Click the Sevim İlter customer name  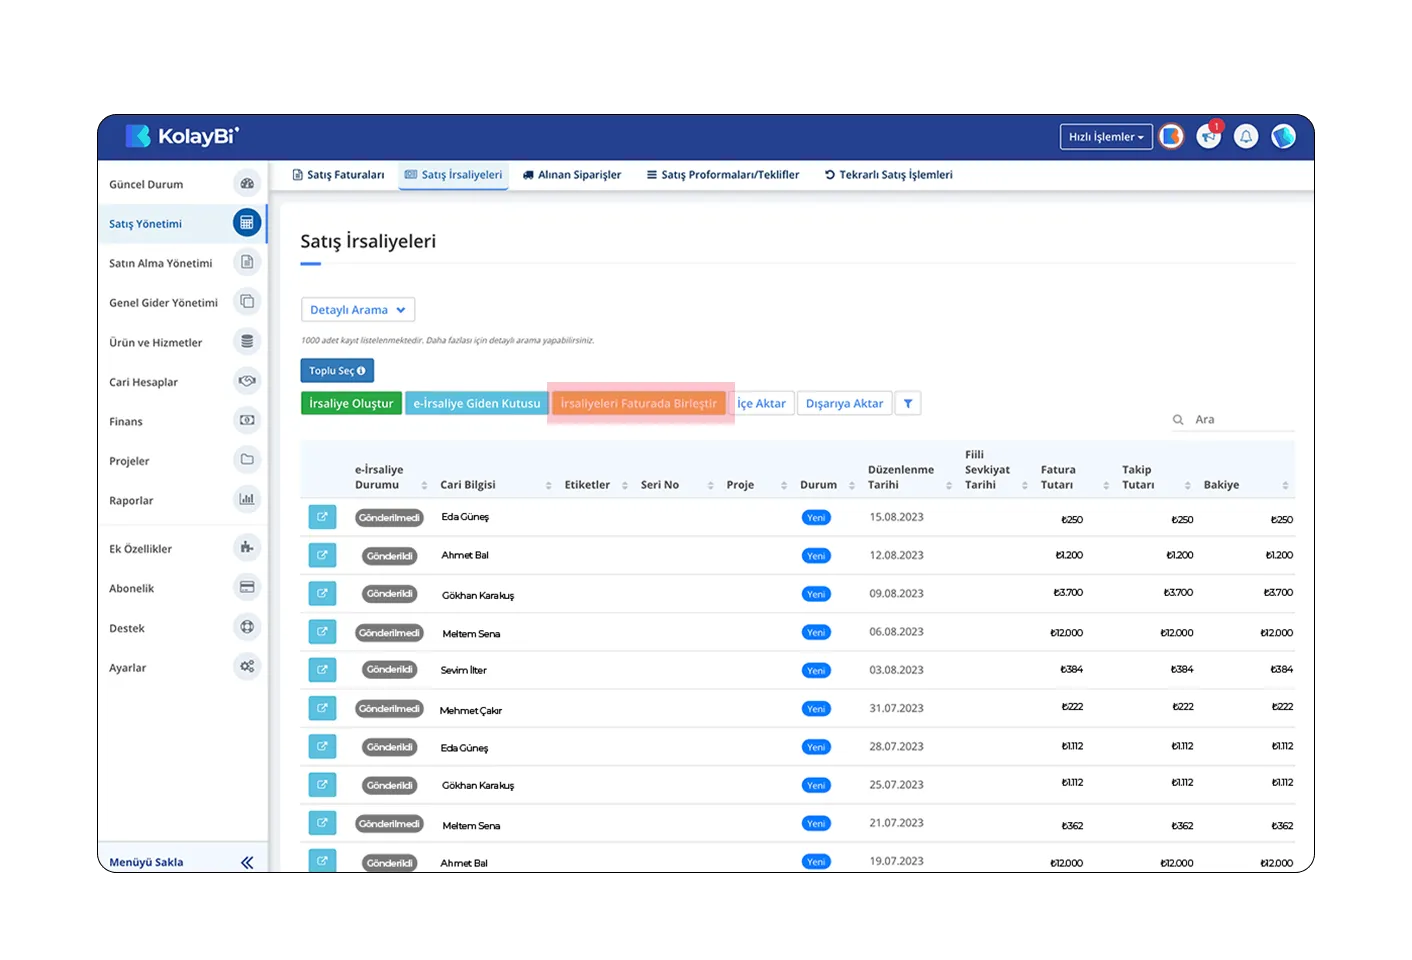click(463, 670)
